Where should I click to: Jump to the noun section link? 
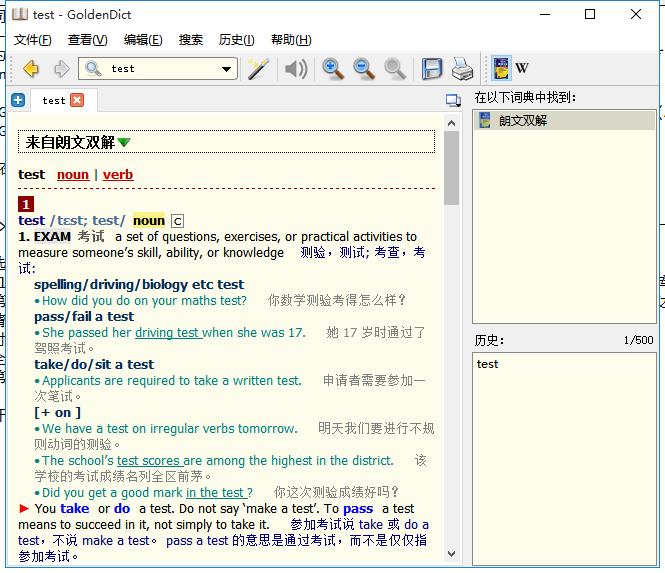(73, 175)
